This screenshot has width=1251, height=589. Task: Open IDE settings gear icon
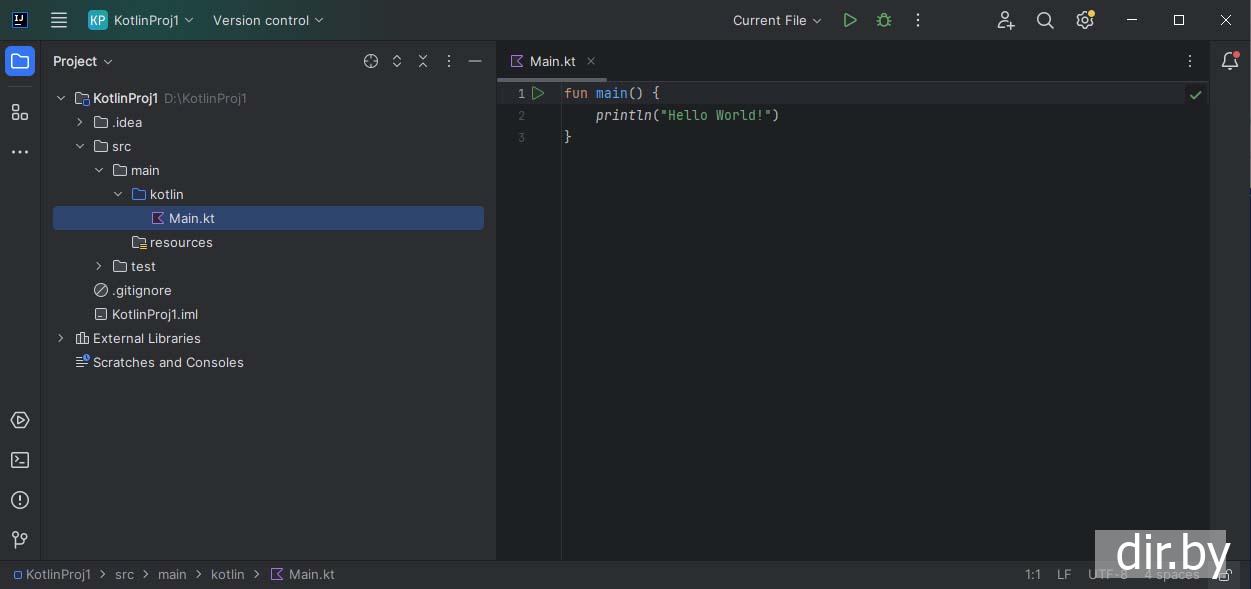pyautogui.click(x=1084, y=20)
